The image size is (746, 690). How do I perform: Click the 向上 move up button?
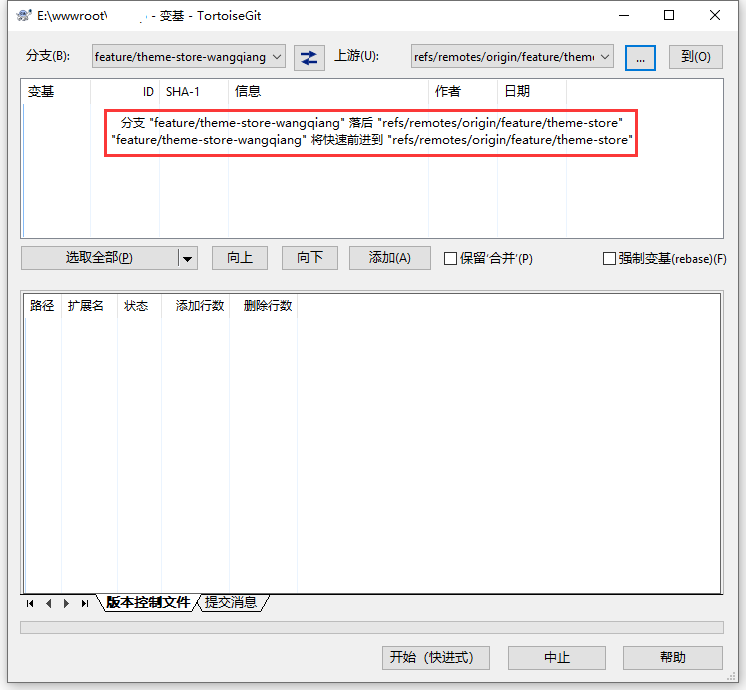point(240,258)
